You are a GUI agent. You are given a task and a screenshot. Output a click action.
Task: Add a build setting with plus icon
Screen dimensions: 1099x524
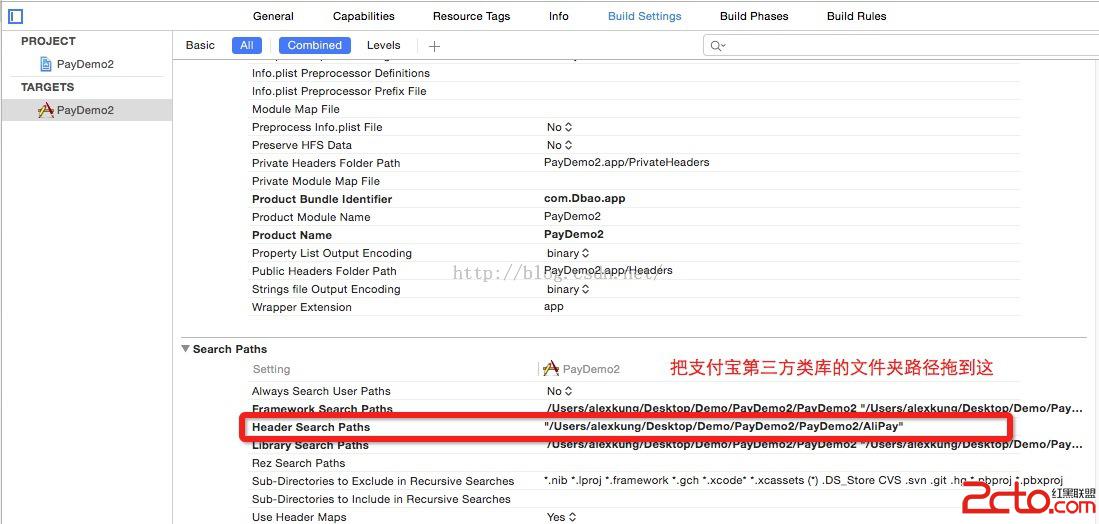click(x=435, y=46)
